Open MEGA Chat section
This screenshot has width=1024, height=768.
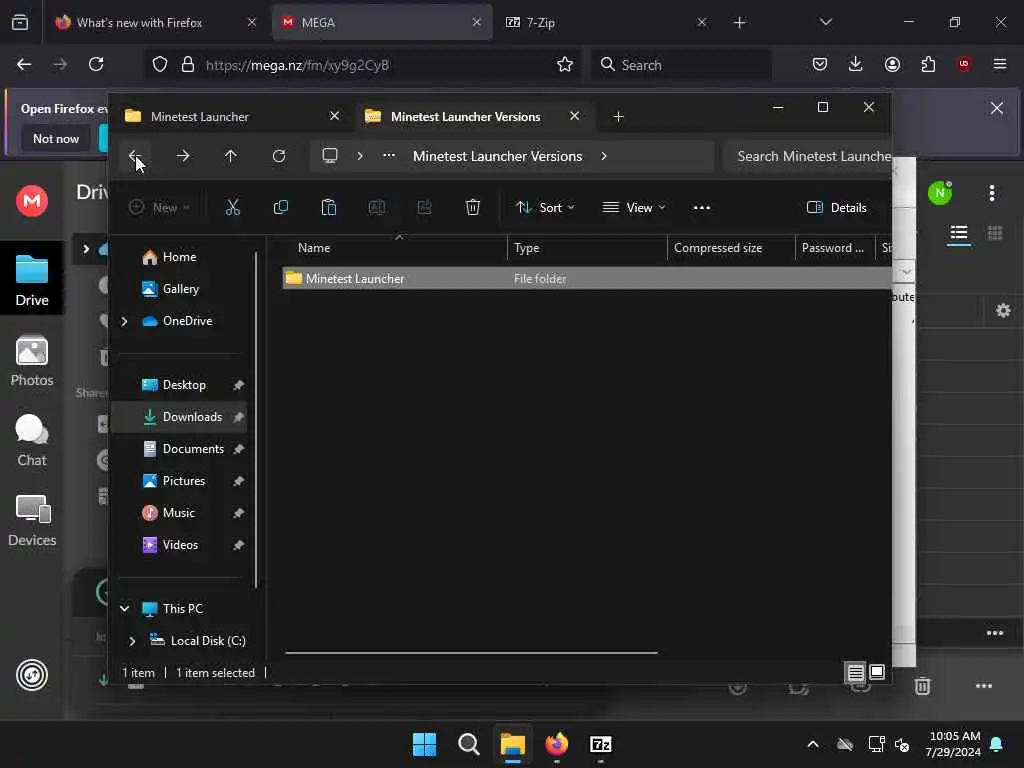tap(32, 441)
